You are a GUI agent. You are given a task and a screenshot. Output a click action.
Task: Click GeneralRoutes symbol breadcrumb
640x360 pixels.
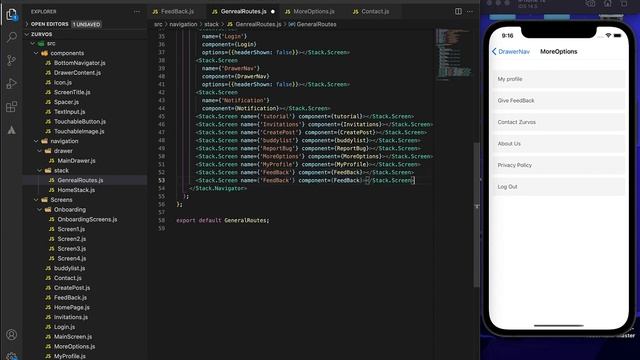(x=313, y=24)
